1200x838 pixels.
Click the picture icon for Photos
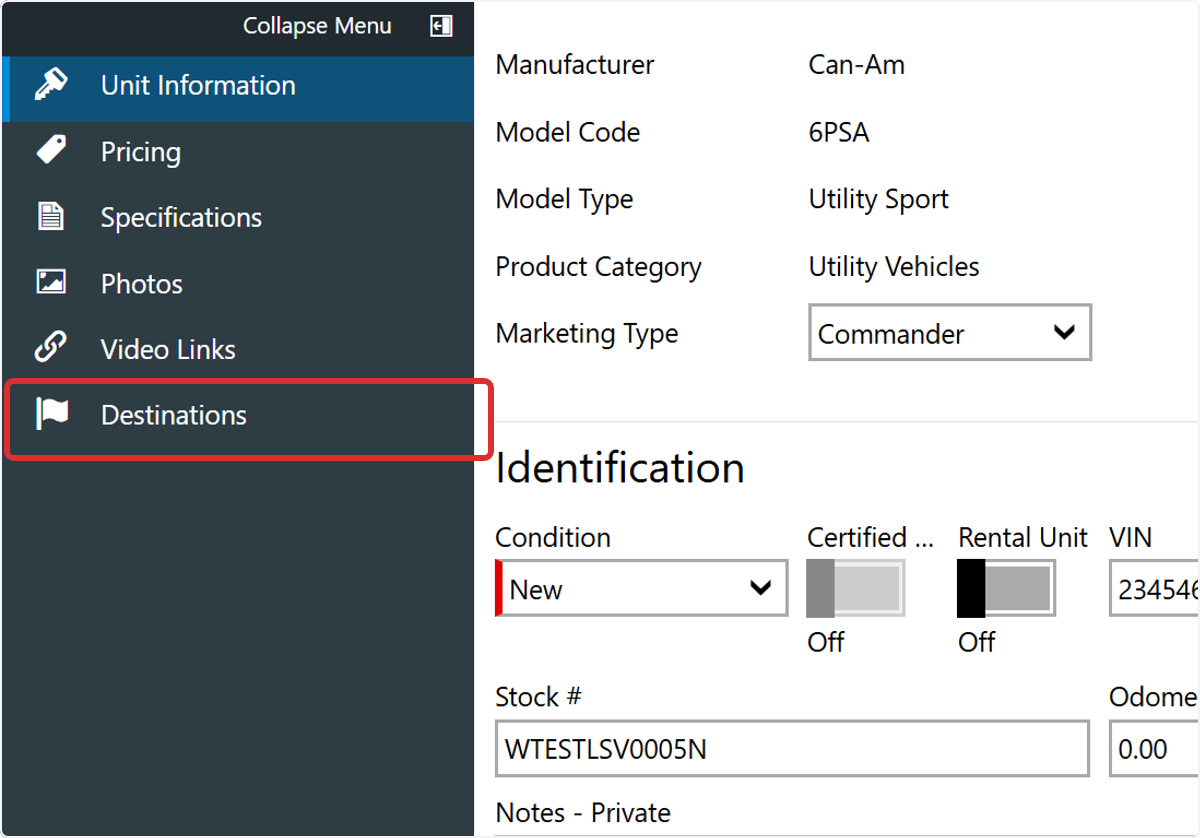point(50,283)
